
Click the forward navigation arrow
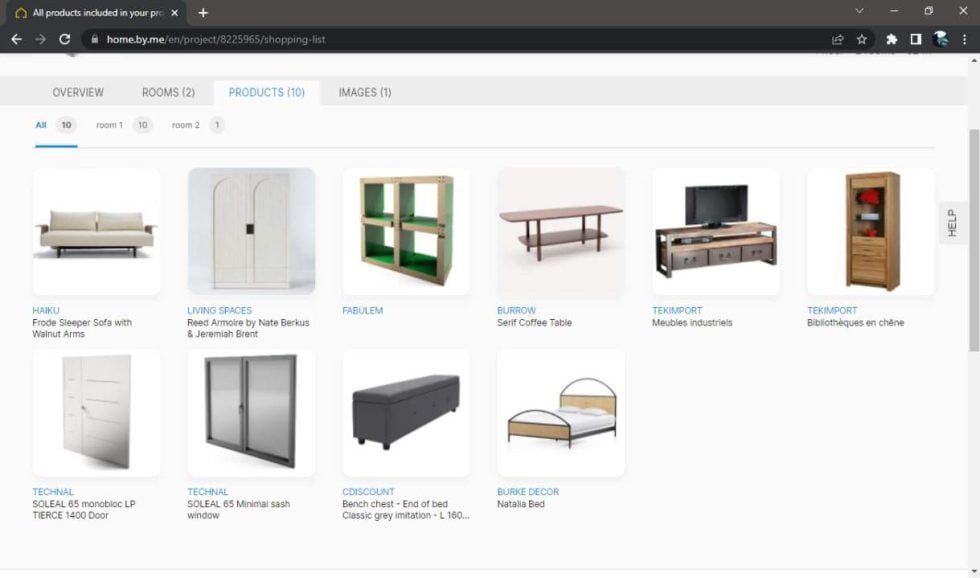click(40, 39)
